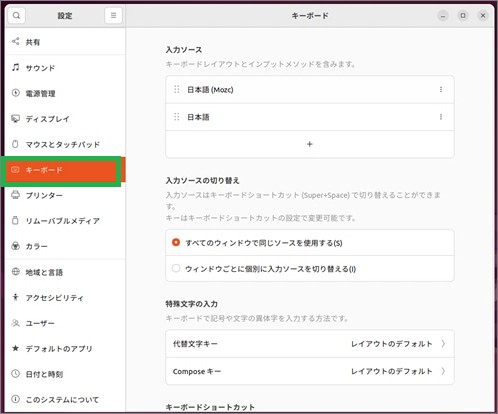Open the 代替文字キー chevron
This screenshot has width=498, height=414.
point(443,344)
